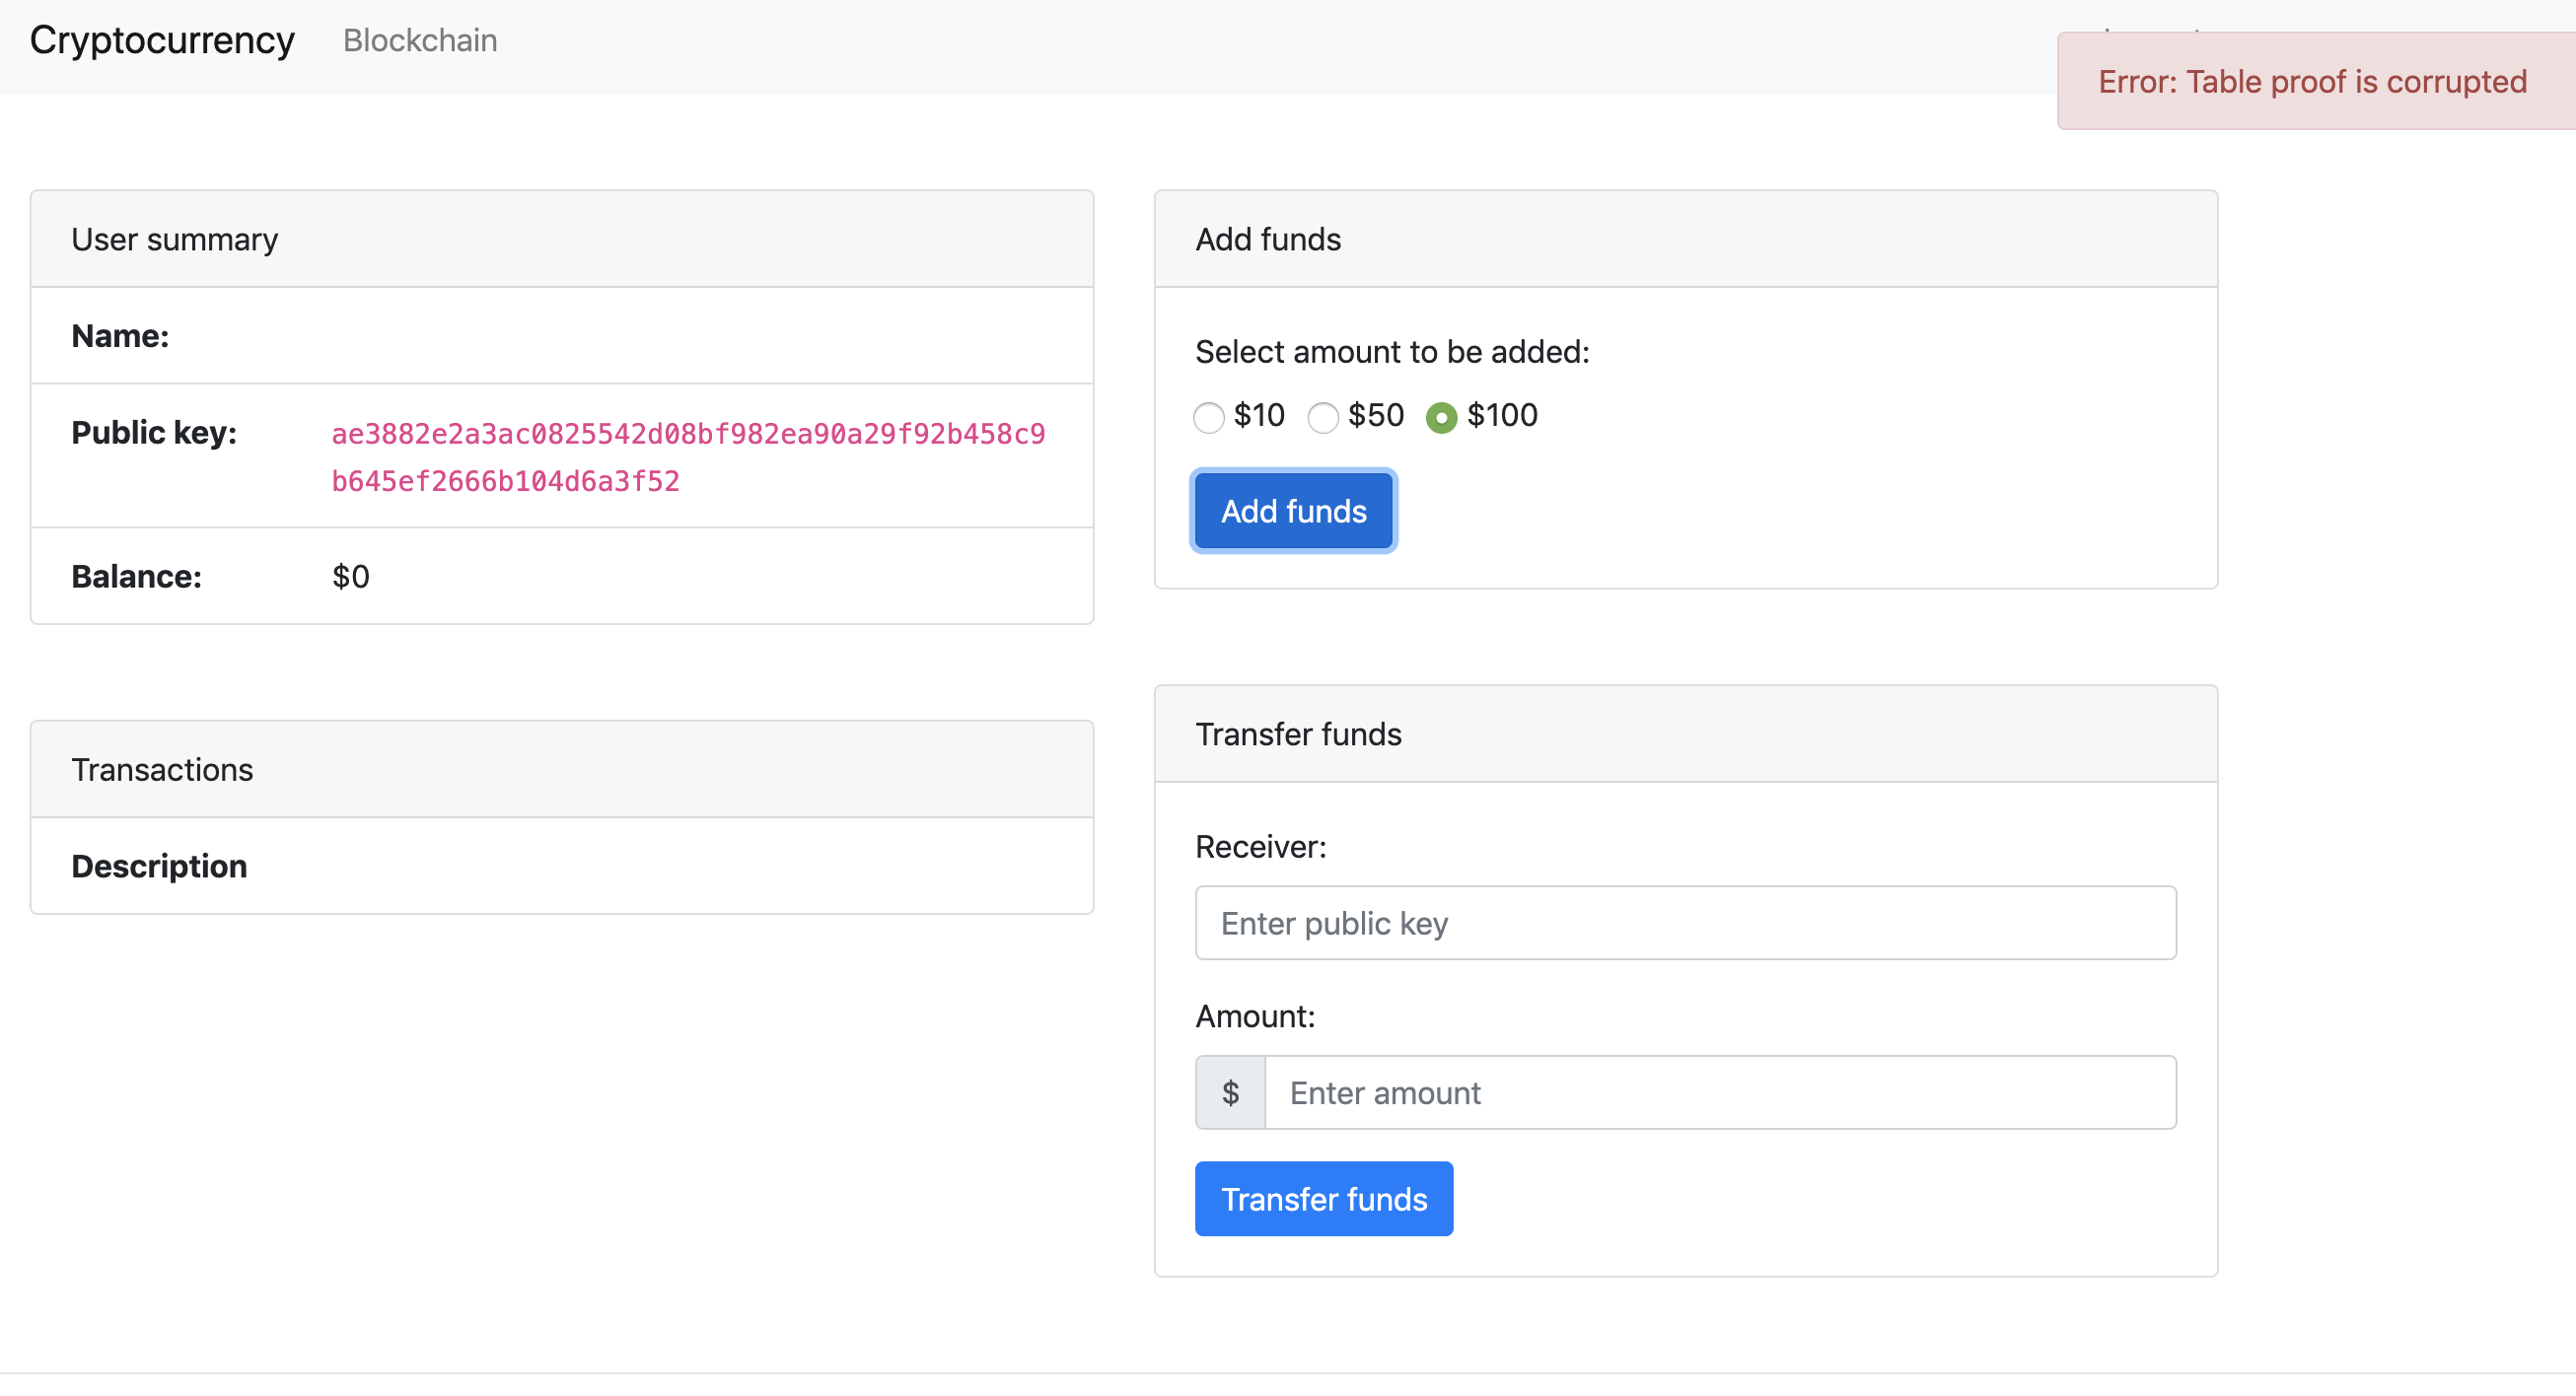
Task: Click the Cryptocurrency brand link
Action: click(x=162, y=41)
